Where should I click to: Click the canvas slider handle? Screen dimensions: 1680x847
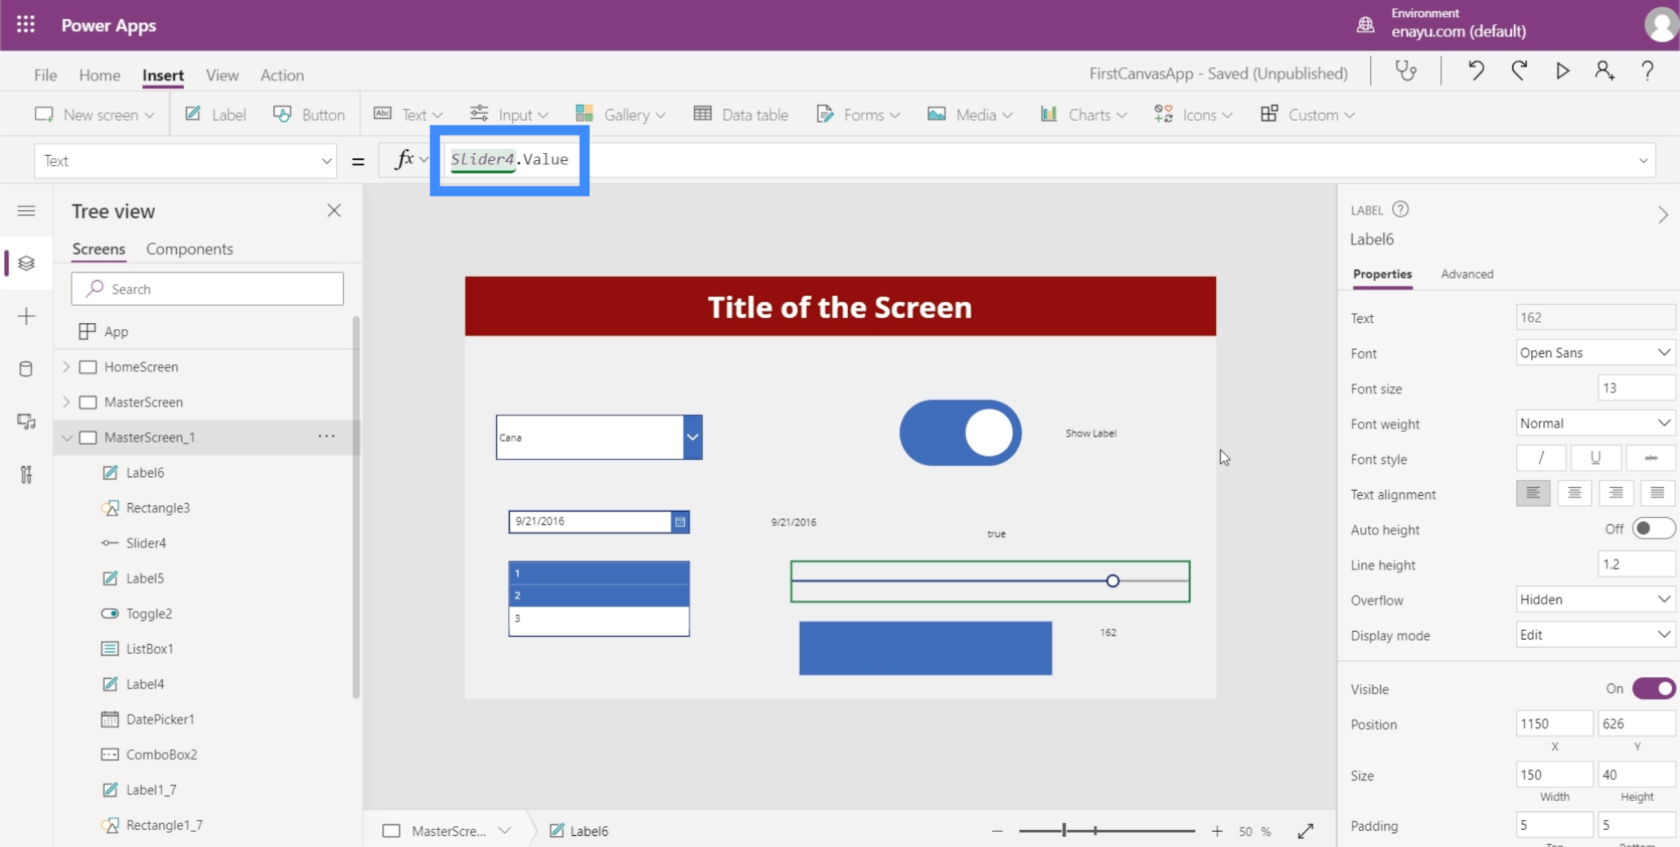[x=1112, y=581]
